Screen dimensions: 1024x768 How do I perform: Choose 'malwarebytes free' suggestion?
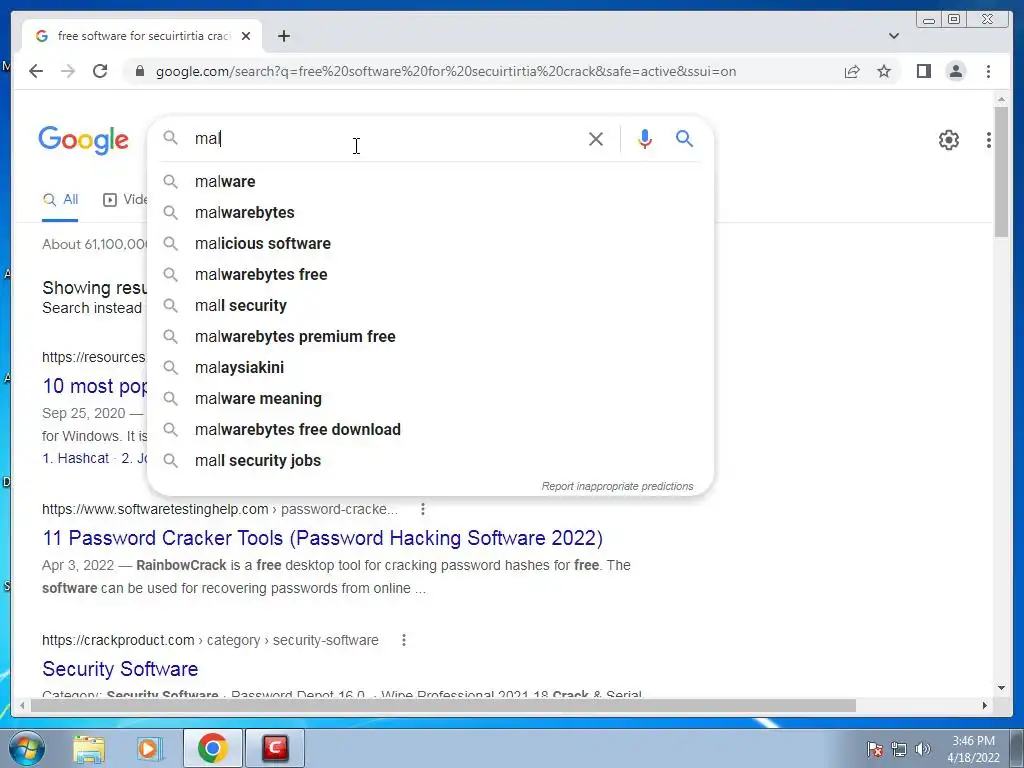coord(430,274)
